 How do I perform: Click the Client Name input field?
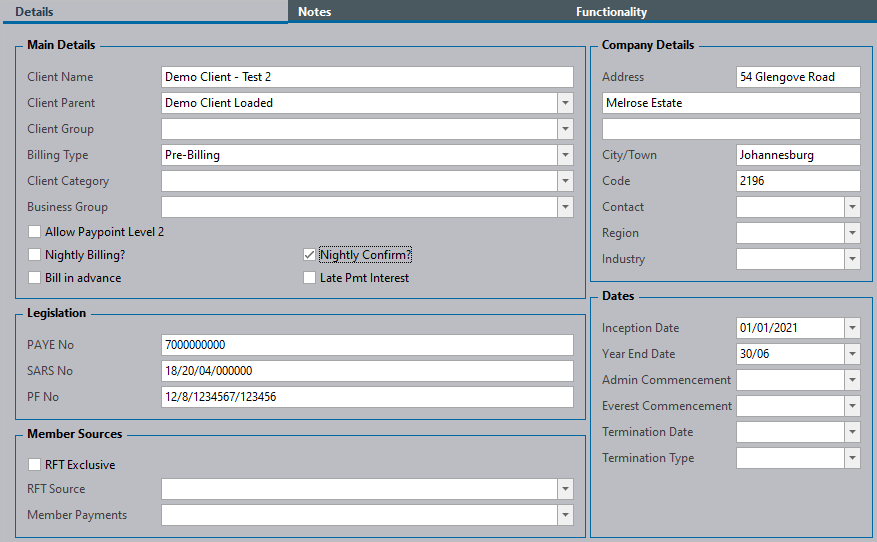pos(367,77)
